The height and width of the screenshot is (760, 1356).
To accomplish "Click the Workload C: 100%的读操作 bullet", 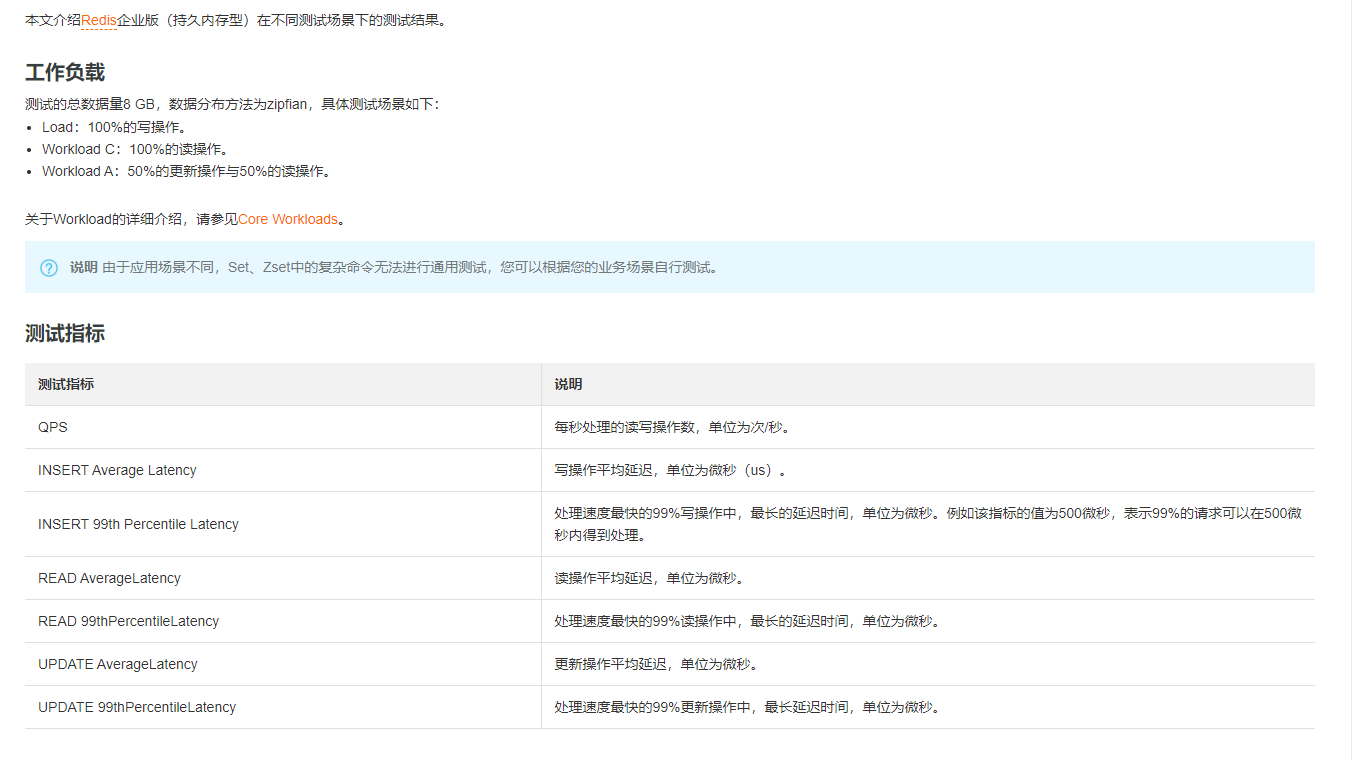I will [135, 149].
